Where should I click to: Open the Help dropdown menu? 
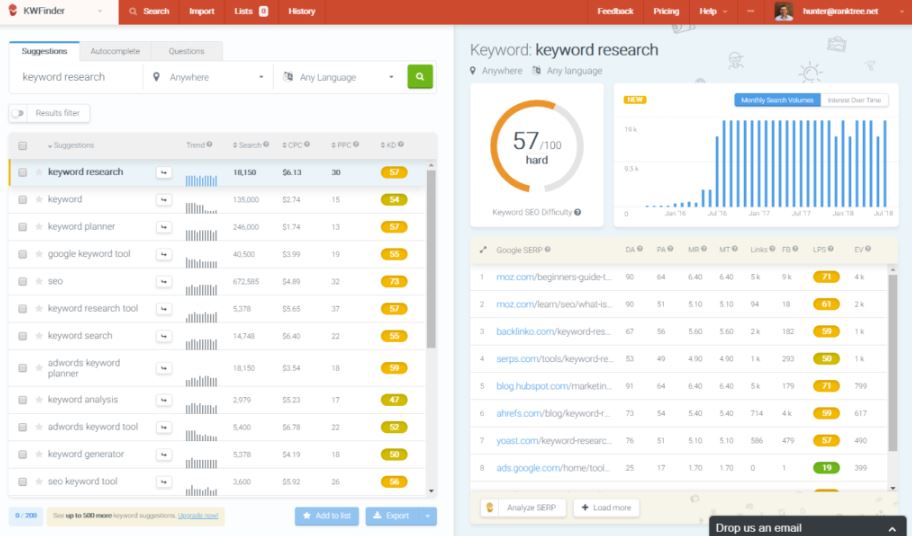[713, 11]
